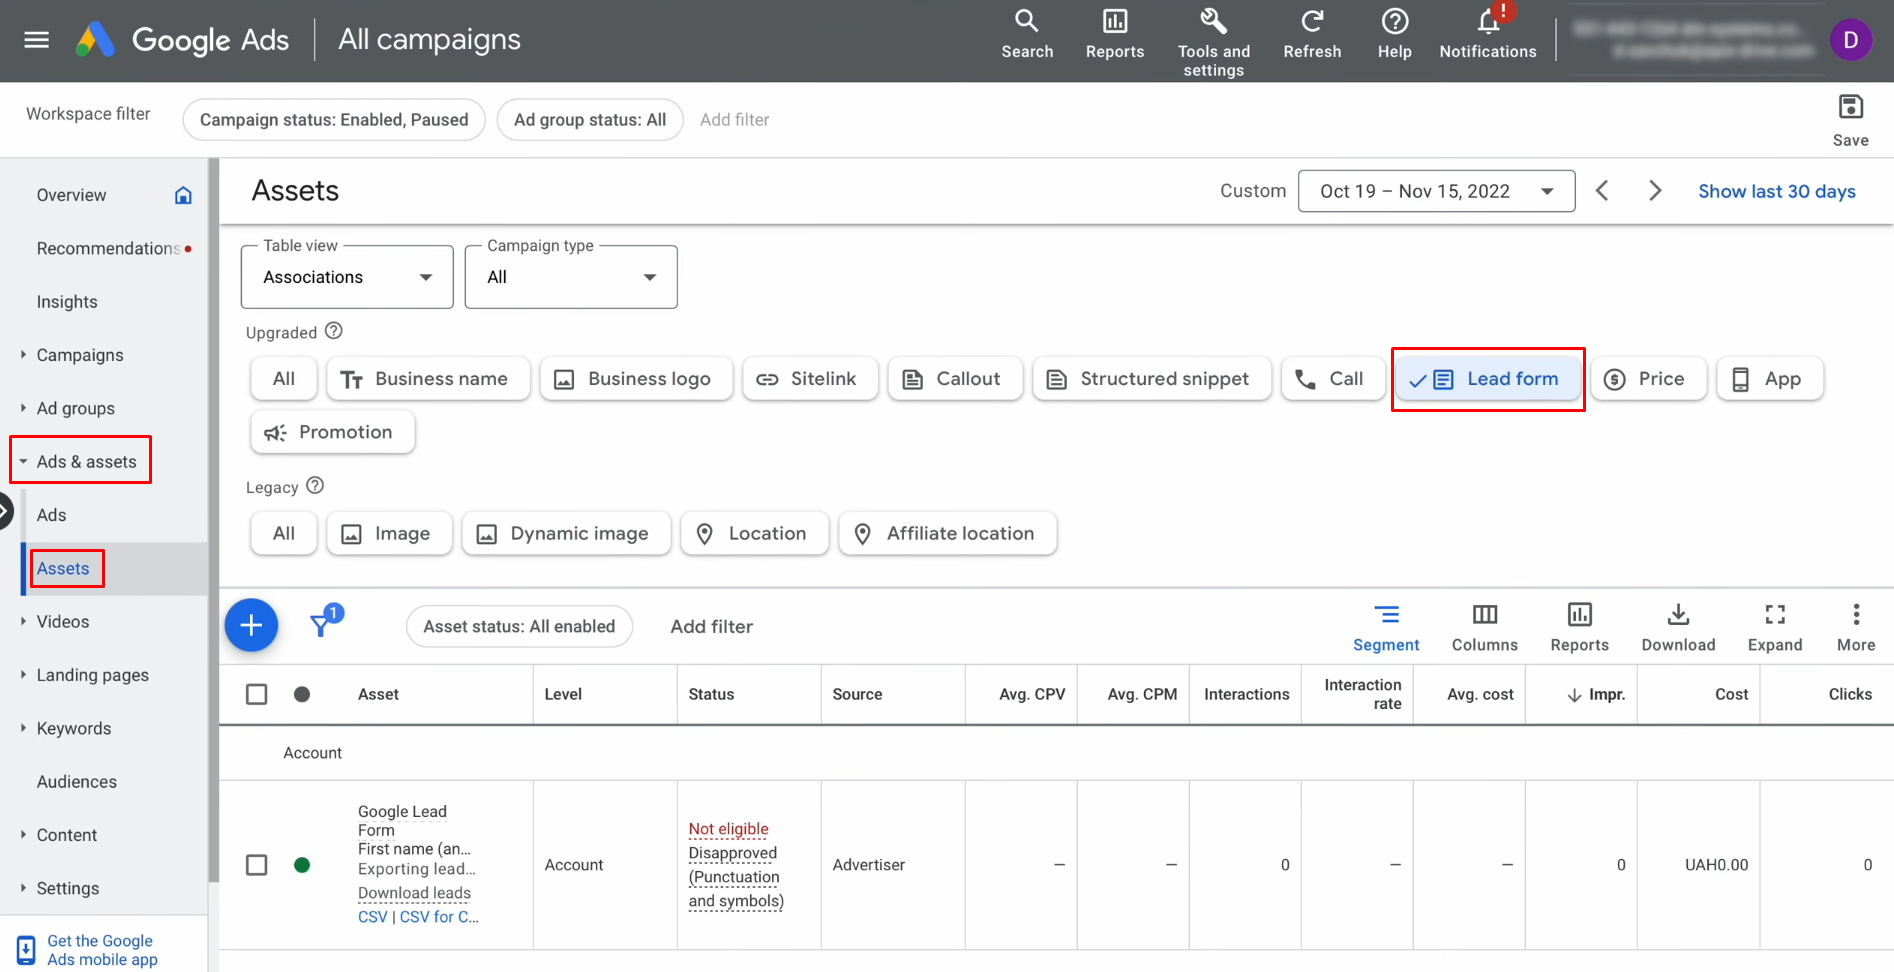This screenshot has height=972, width=1894.
Task: Expand Keywords in the sidebar
Action: (x=23, y=728)
